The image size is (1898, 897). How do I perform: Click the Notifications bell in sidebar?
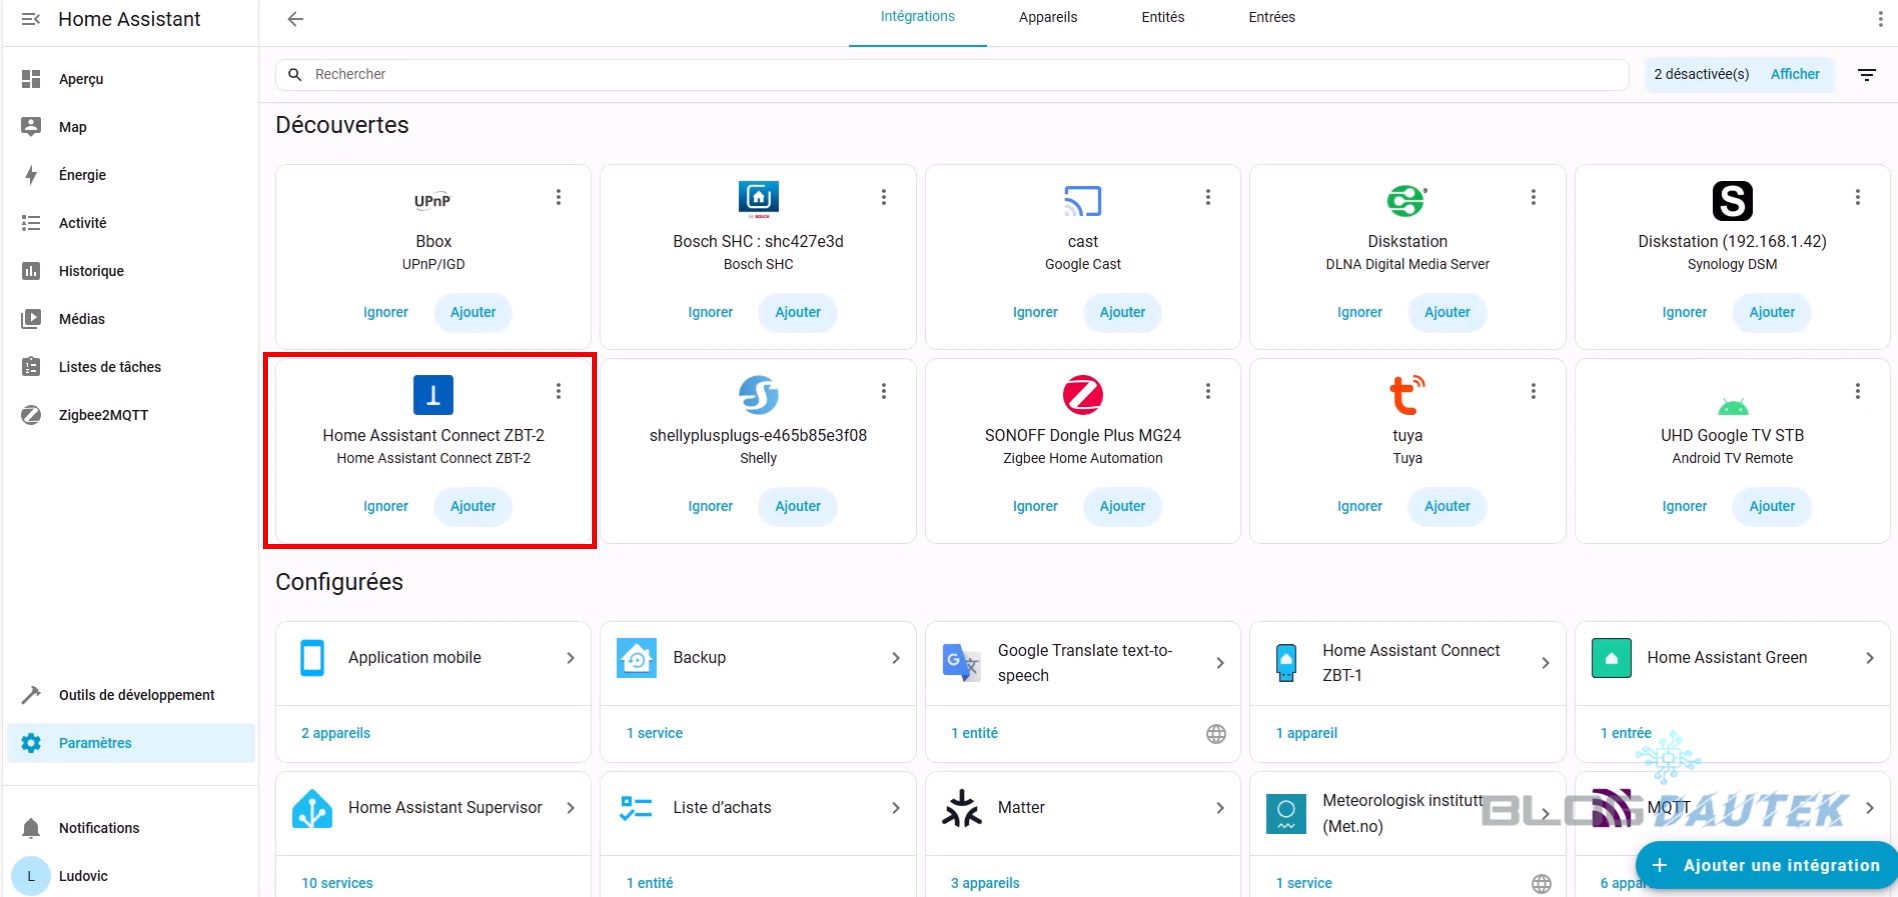[31, 828]
